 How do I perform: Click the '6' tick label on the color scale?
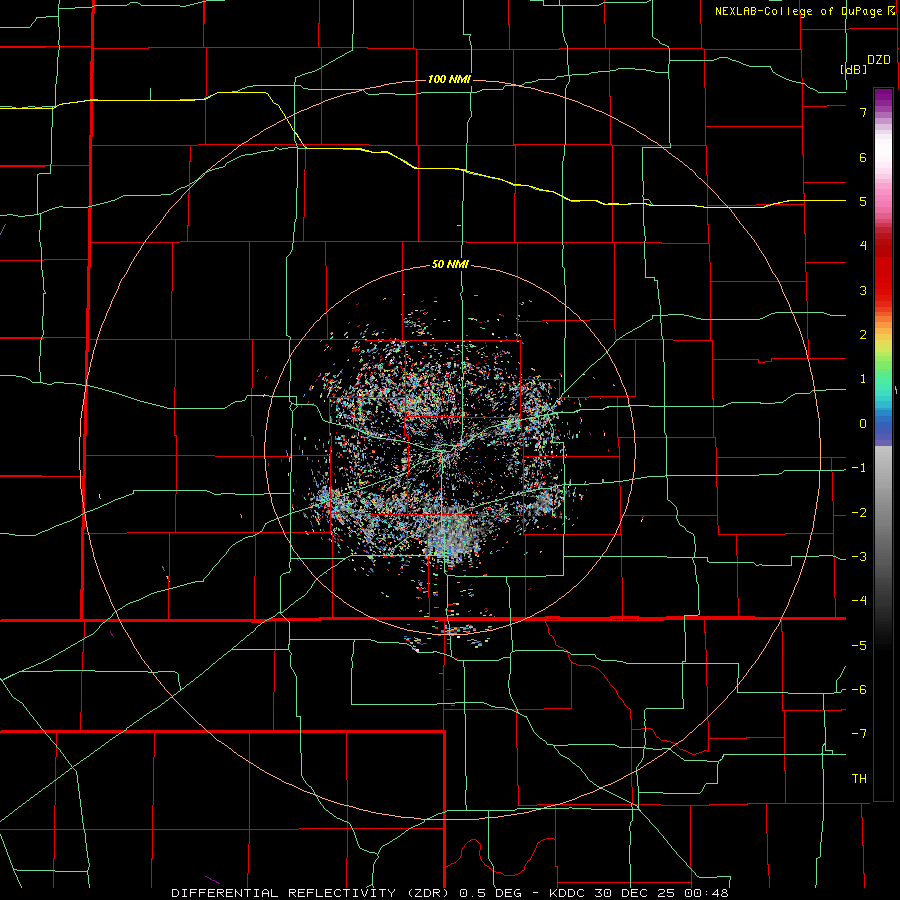pyautogui.click(x=863, y=157)
